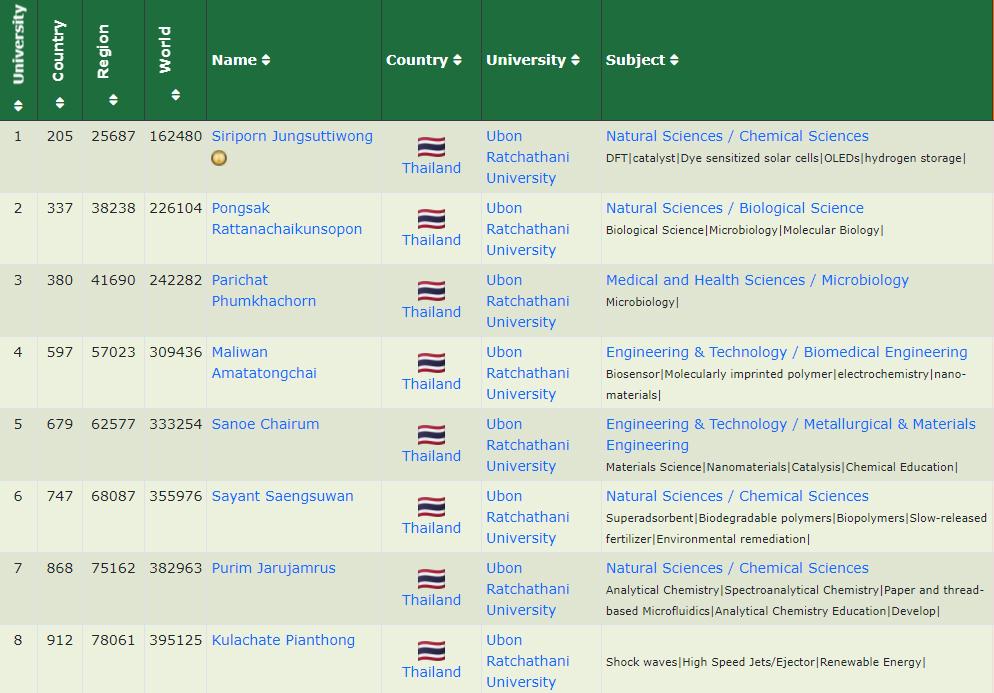Open Ubon Ratchathani University link, Kulachate row
The image size is (994, 693).
pyautogui.click(x=527, y=661)
